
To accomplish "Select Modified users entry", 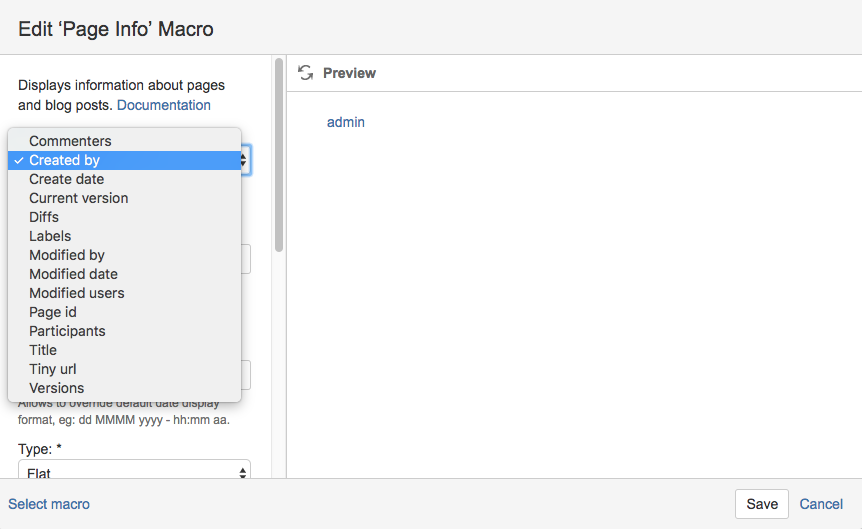I will click(x=124, y=293).
